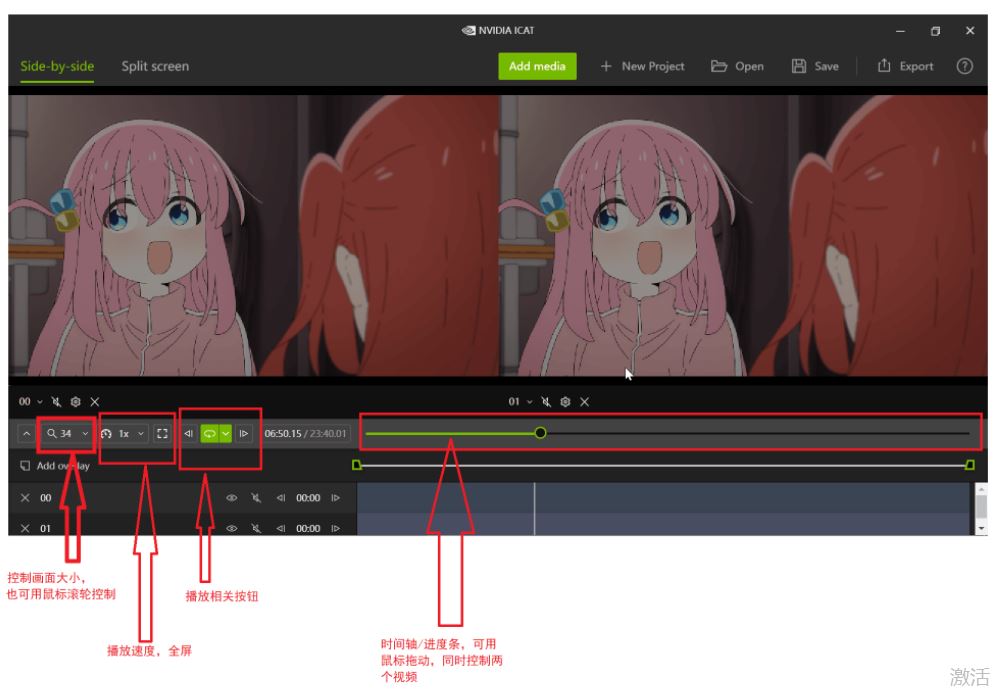Click the 06:50.15 current time readout

[x=282, y=433]
